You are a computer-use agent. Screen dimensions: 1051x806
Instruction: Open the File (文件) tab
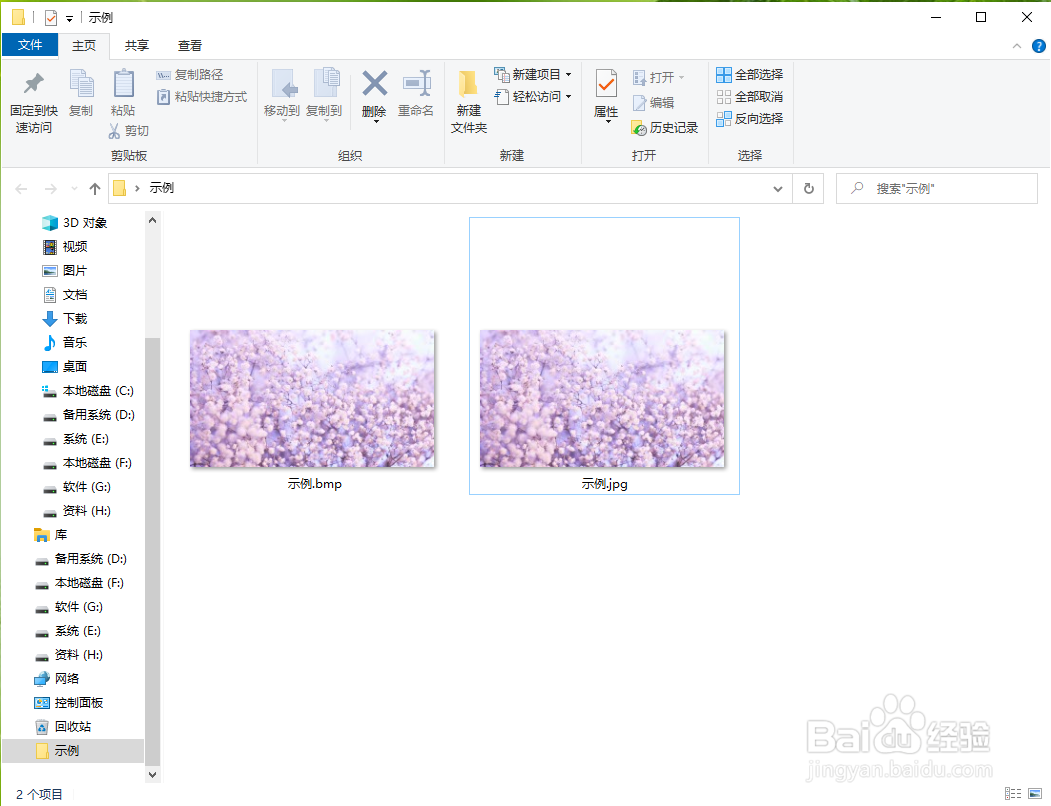[x=30, y=45]
